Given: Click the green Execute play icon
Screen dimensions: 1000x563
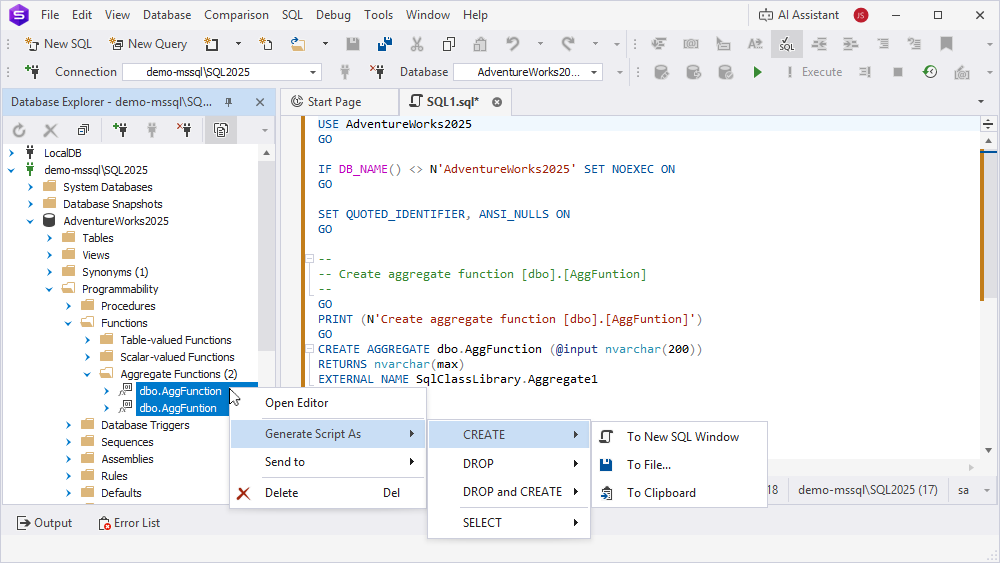Looking at the screenshot, I should (757, 72).
